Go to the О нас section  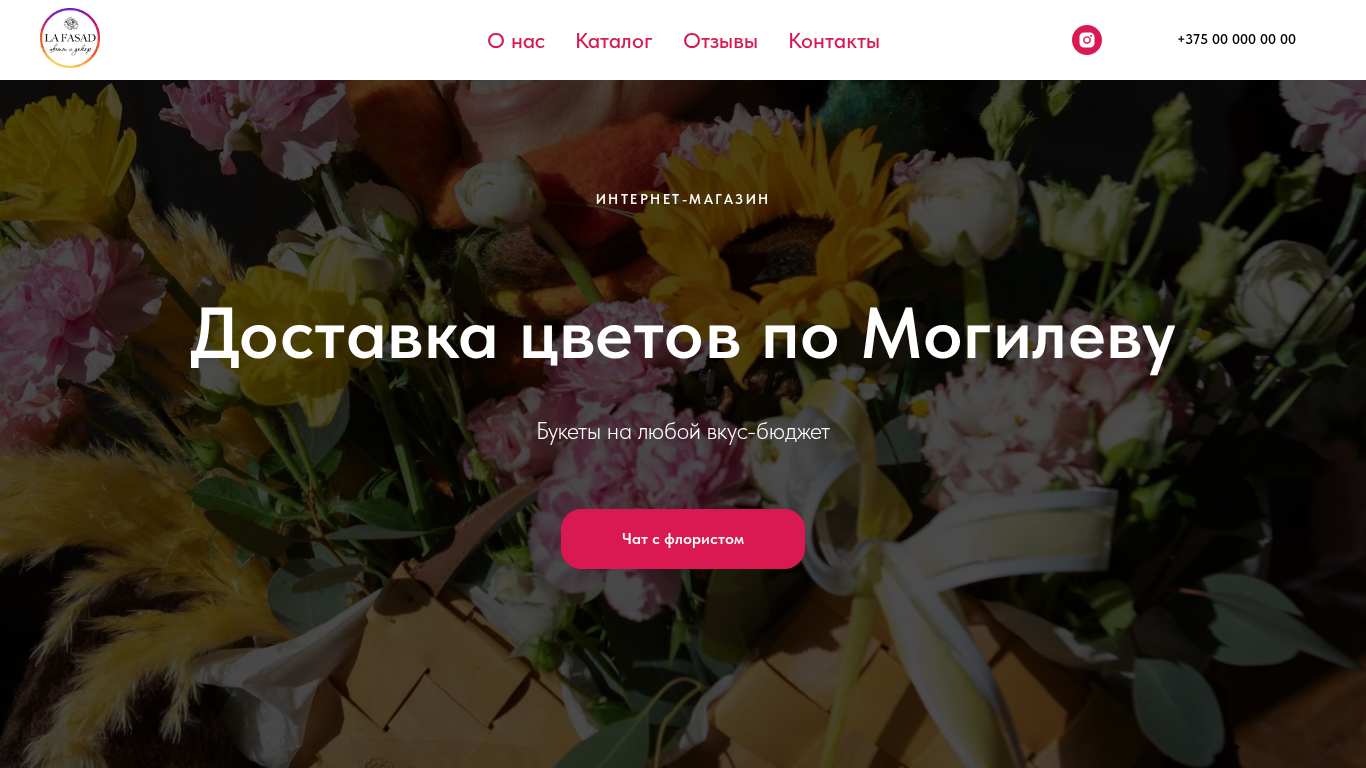tap(516, 41)
